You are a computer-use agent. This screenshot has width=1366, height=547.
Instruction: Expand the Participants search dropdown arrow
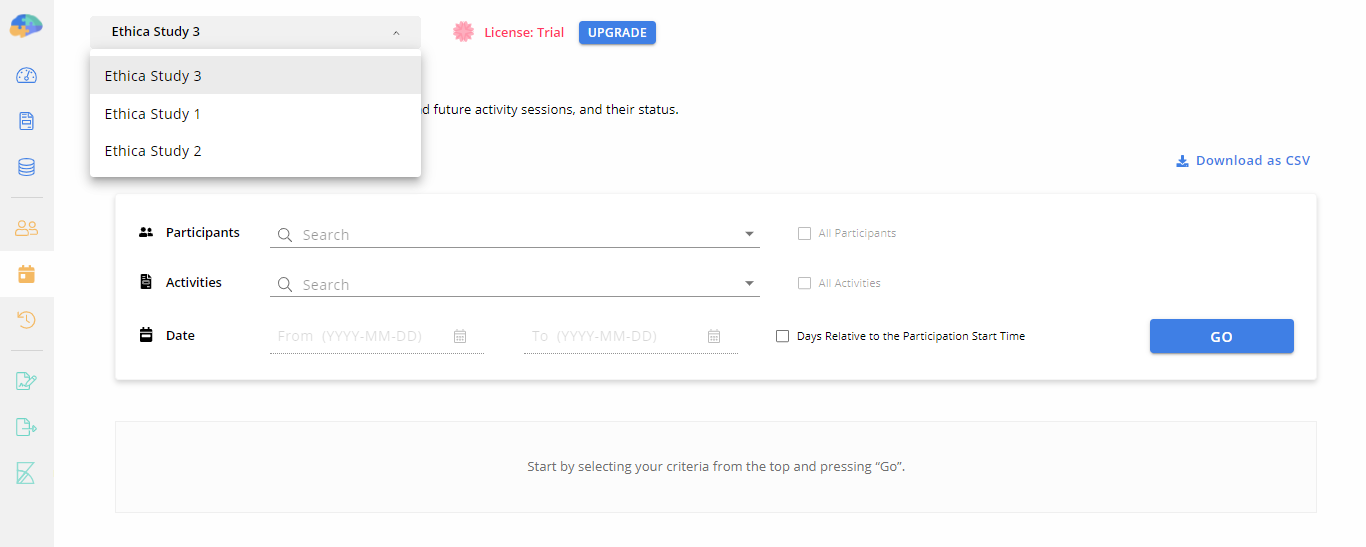point(750,234)
